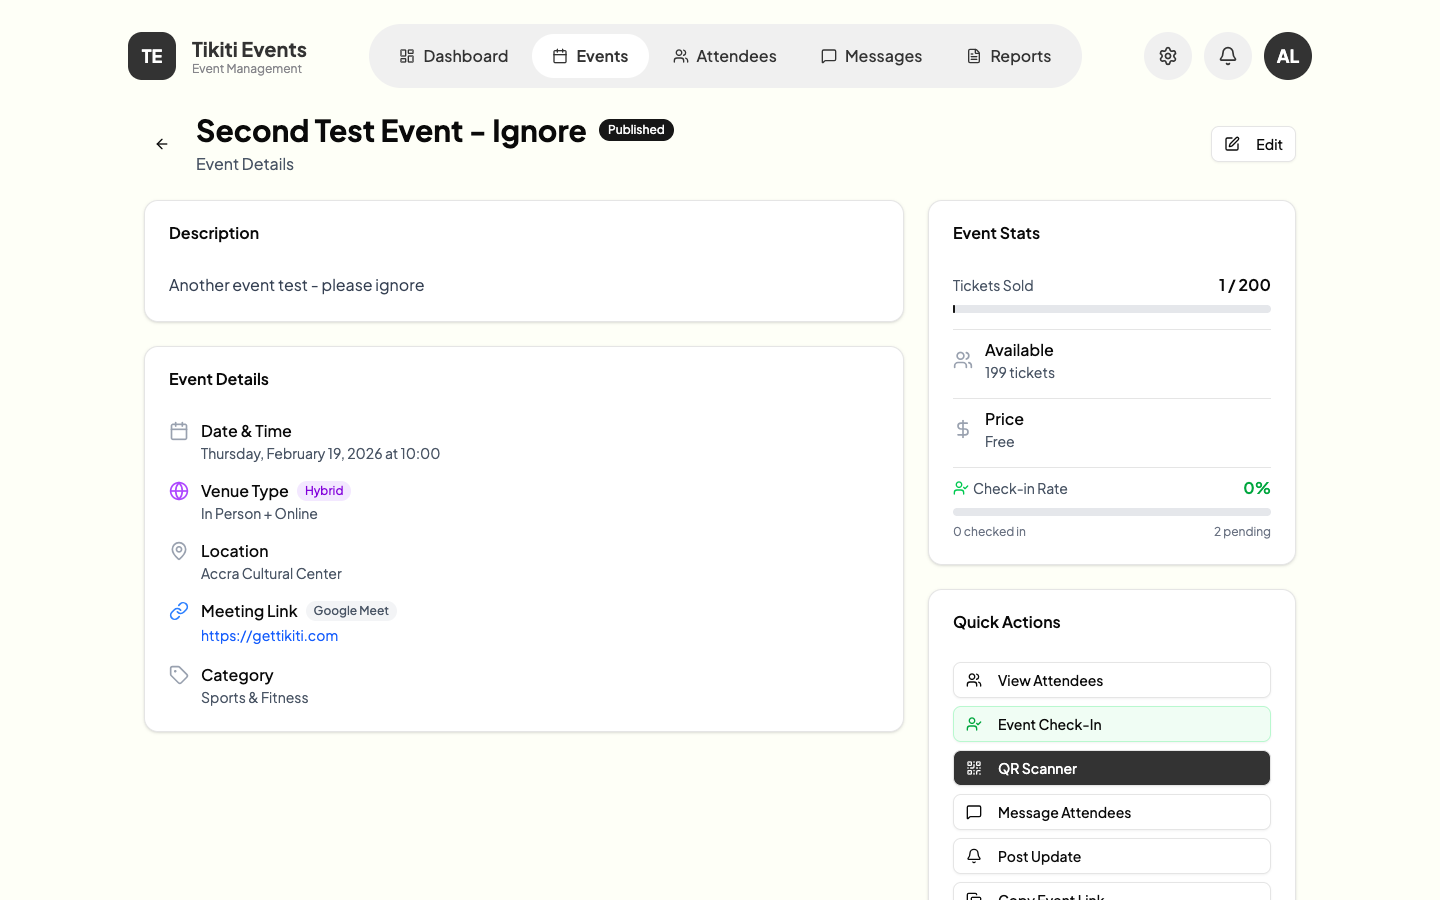The width and height of the screenshot is (1440, 900).
Task: Click Message Attendees button
Action: coord(1112,812)
